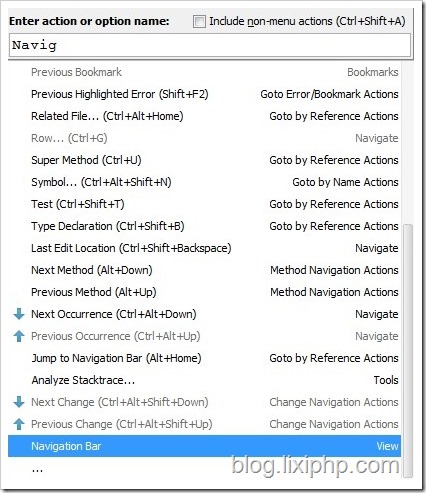The width and height of the screenshot is (426, 493).
Task: Click the results list scrollbar thumb
Action: pyautogui.click(x=407, y=352)
